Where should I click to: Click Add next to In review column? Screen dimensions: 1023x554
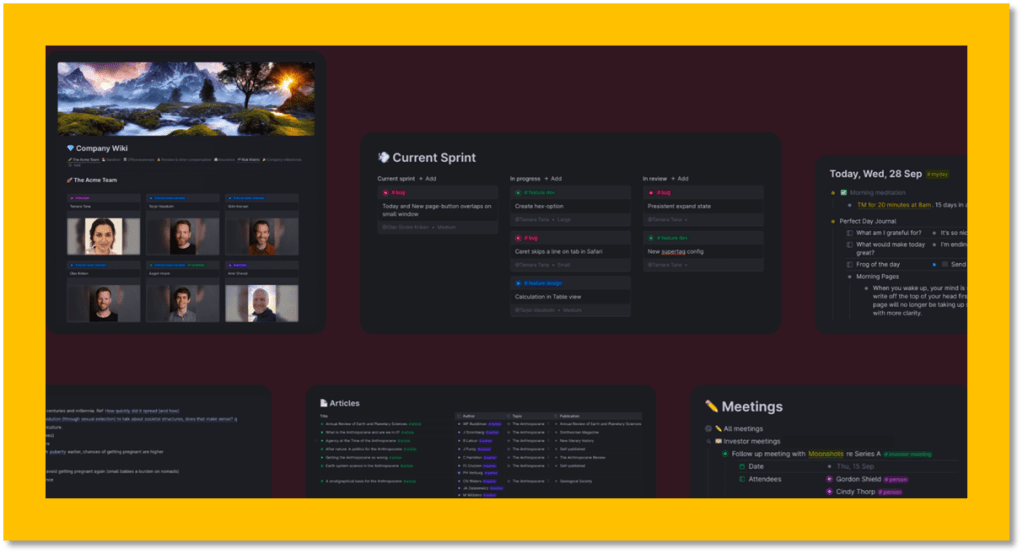pos(682,179)
